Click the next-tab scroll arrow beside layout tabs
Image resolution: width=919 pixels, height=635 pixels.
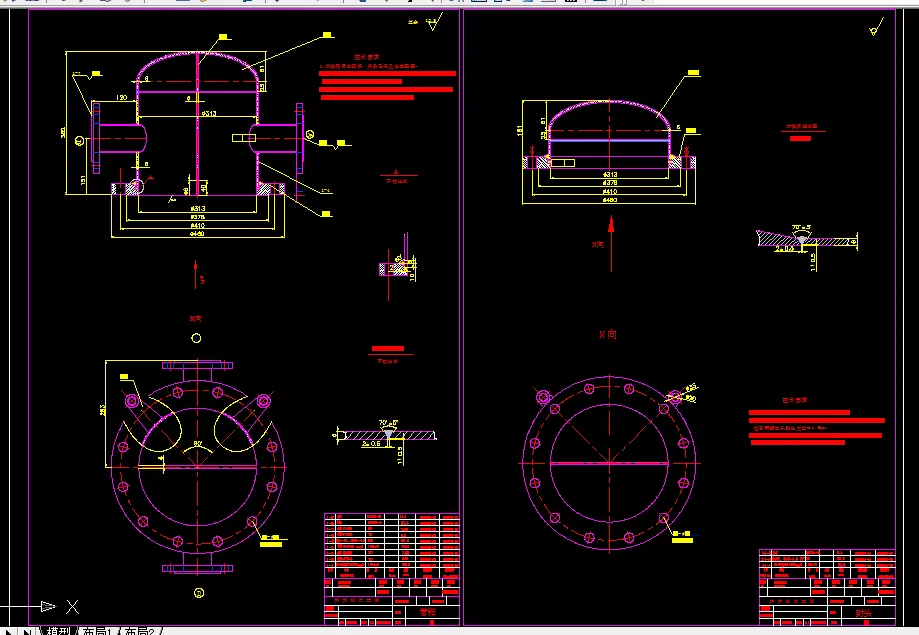[x=9, y=631]
